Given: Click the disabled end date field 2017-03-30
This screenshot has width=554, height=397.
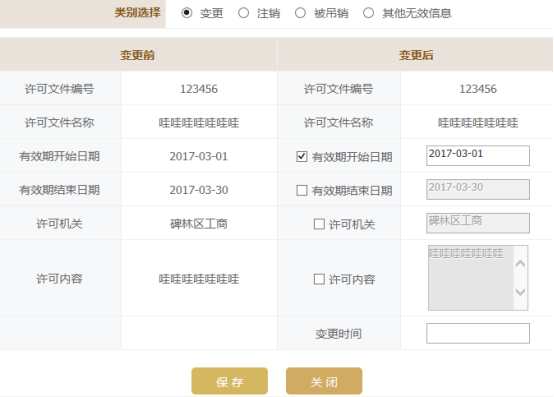Looking at the screenshot, I should (x=478, y=189).
